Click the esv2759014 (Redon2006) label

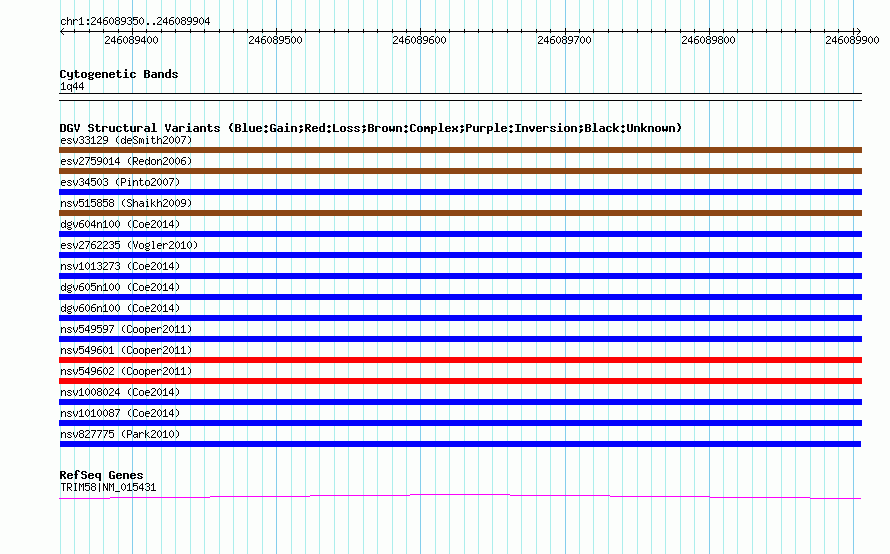coord(126,161)
